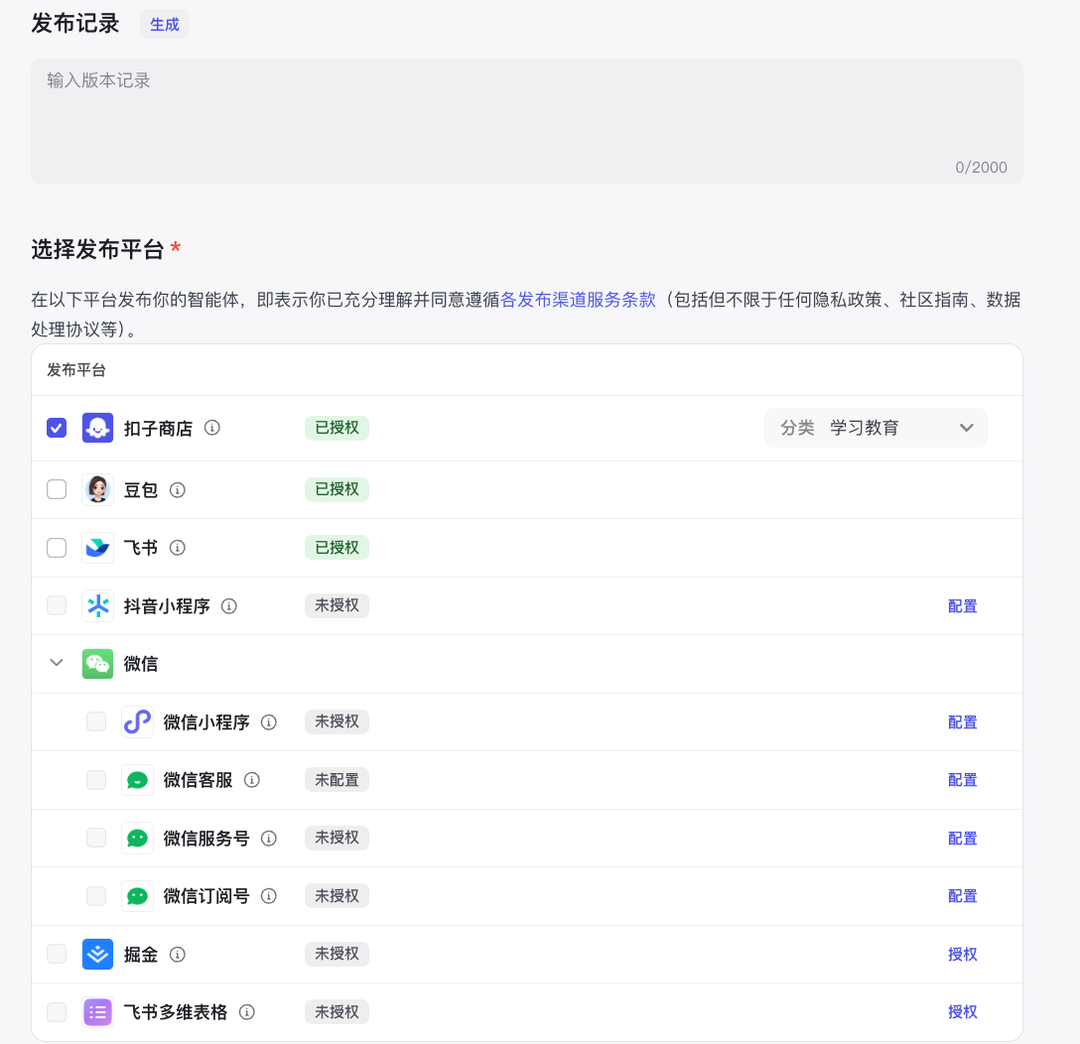Image resolution: width=1080 pixels, height=1044 pixels.
Task: Show info for 微信服务号
Action: (269, 838)
